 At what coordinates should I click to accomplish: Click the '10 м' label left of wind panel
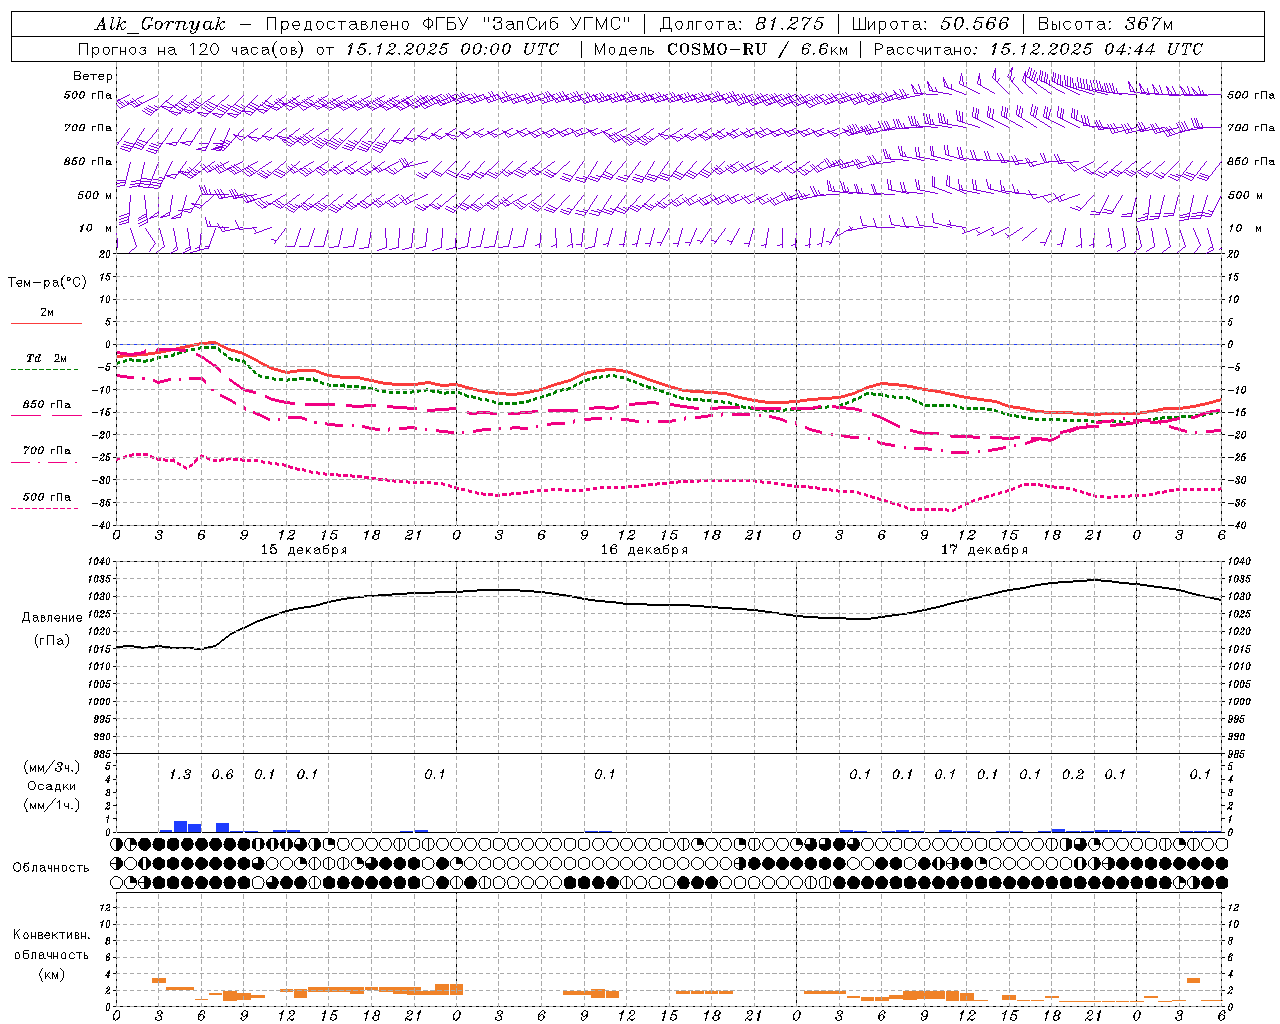[x=95, y=229]
